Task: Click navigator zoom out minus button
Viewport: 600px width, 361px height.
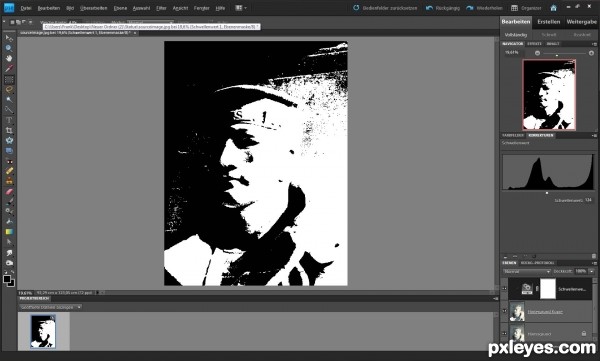Action: point(537,53)
